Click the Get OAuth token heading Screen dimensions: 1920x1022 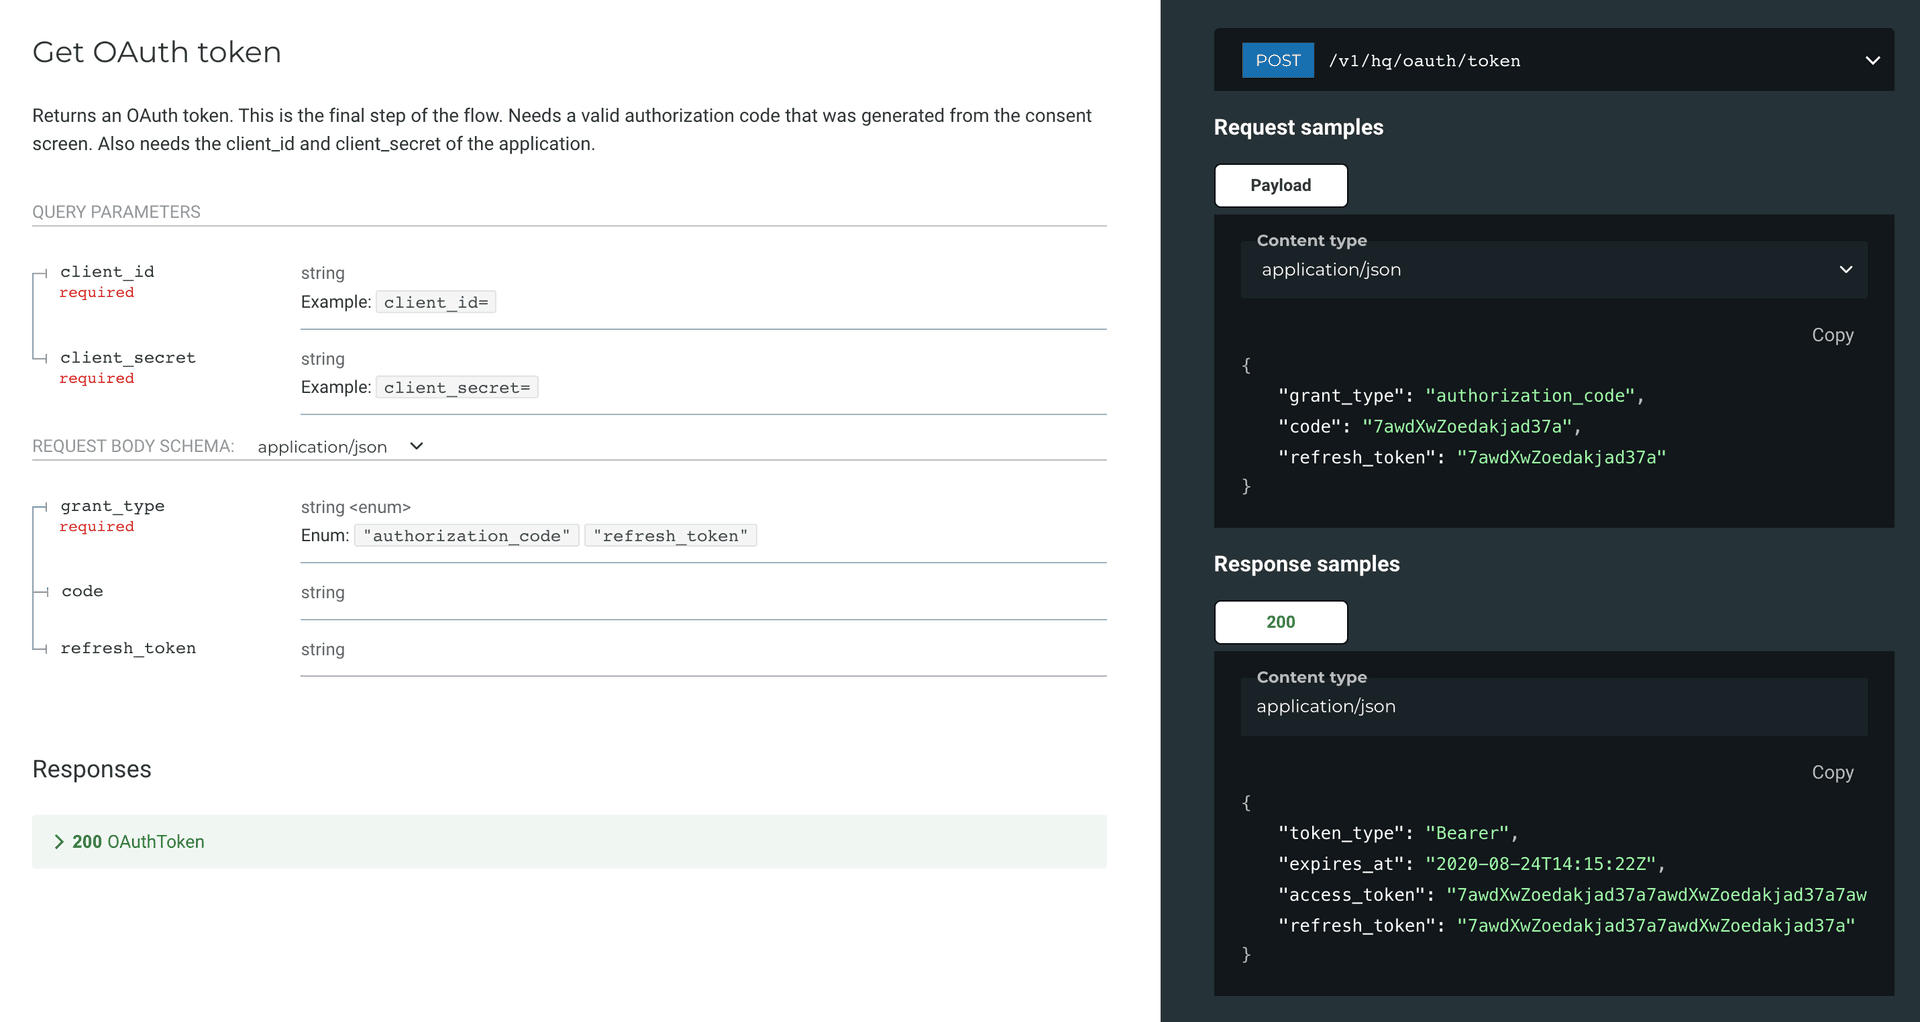pyautogui.click(x=157, y=52)
